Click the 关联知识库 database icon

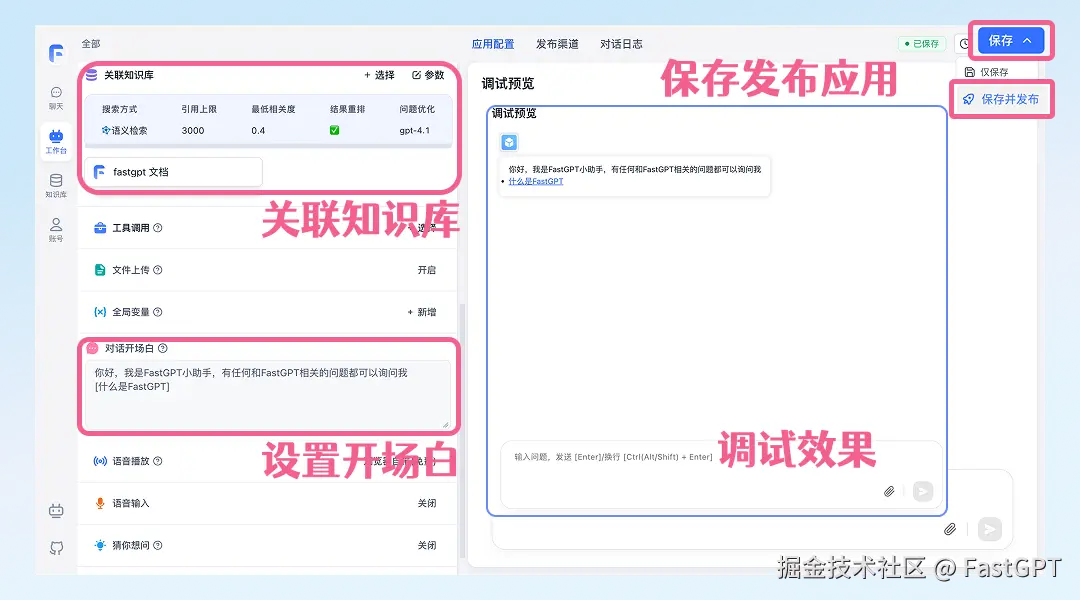pos(92,74)
